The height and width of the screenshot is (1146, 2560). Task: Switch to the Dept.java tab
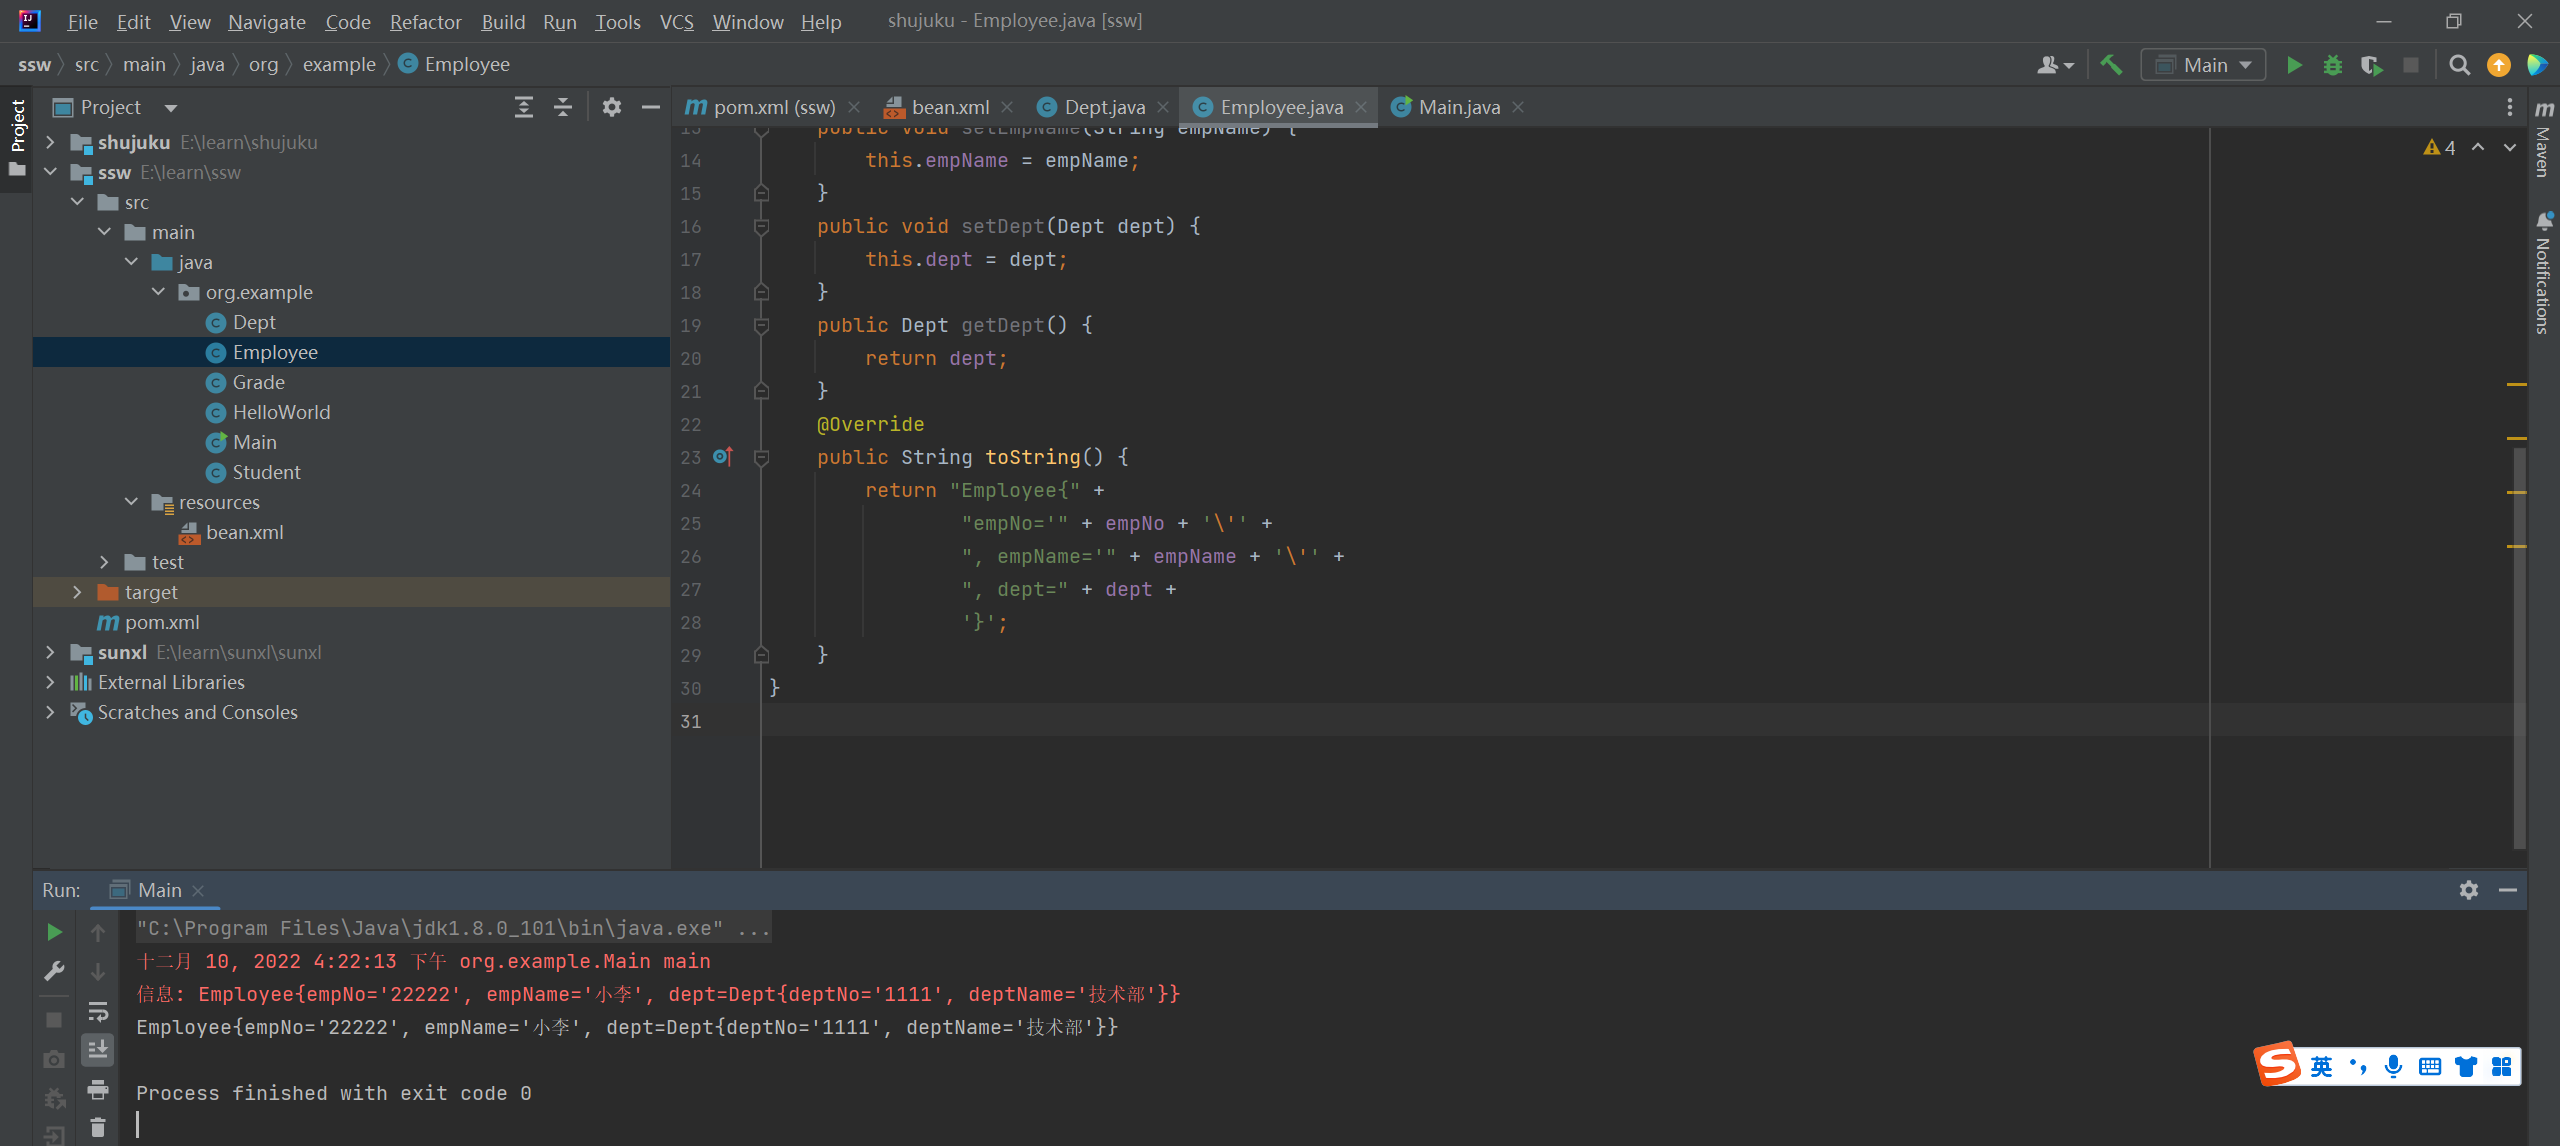(x=1103, y=107)
